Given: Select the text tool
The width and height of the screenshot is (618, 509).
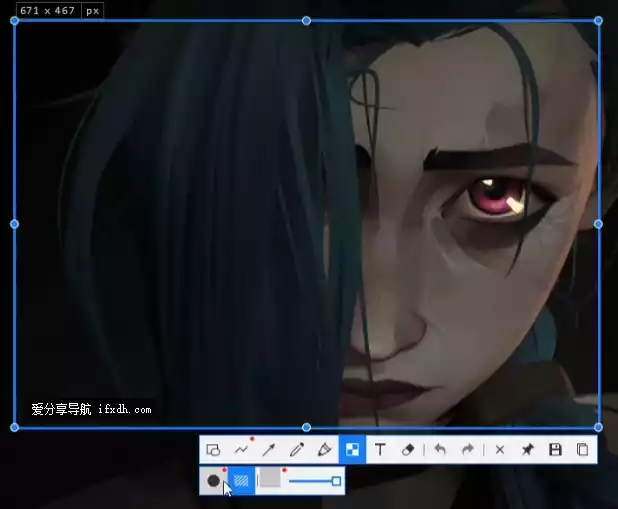Looking at the screenshot, I should click(381, 450).
